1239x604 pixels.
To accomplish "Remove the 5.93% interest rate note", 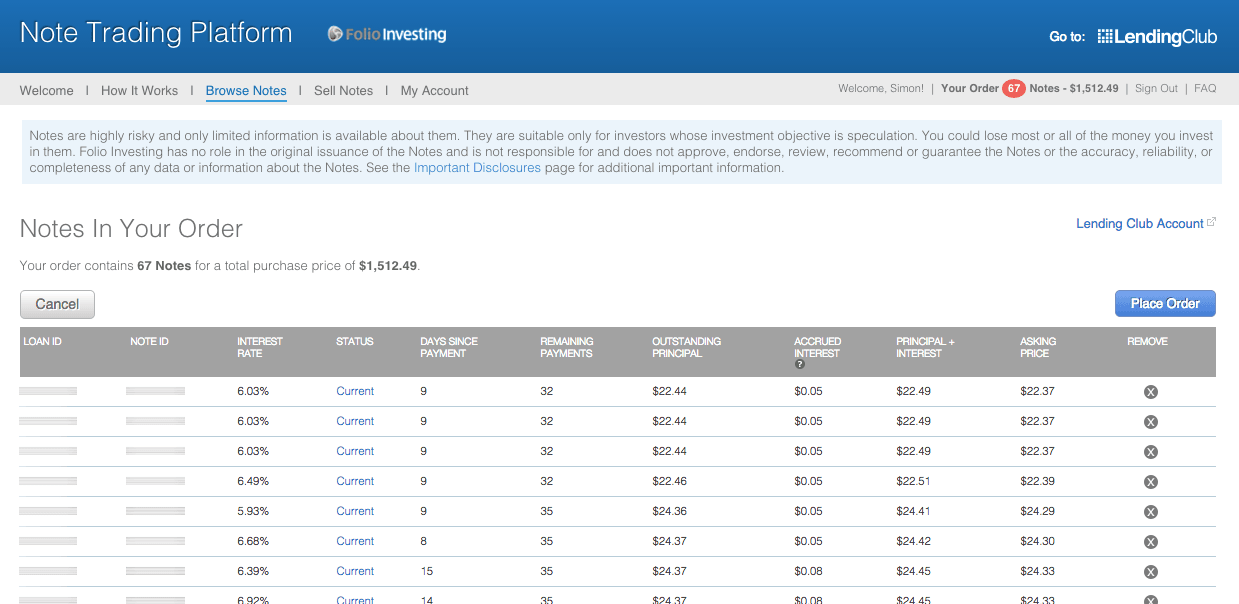I will (x=1150, y=512).
